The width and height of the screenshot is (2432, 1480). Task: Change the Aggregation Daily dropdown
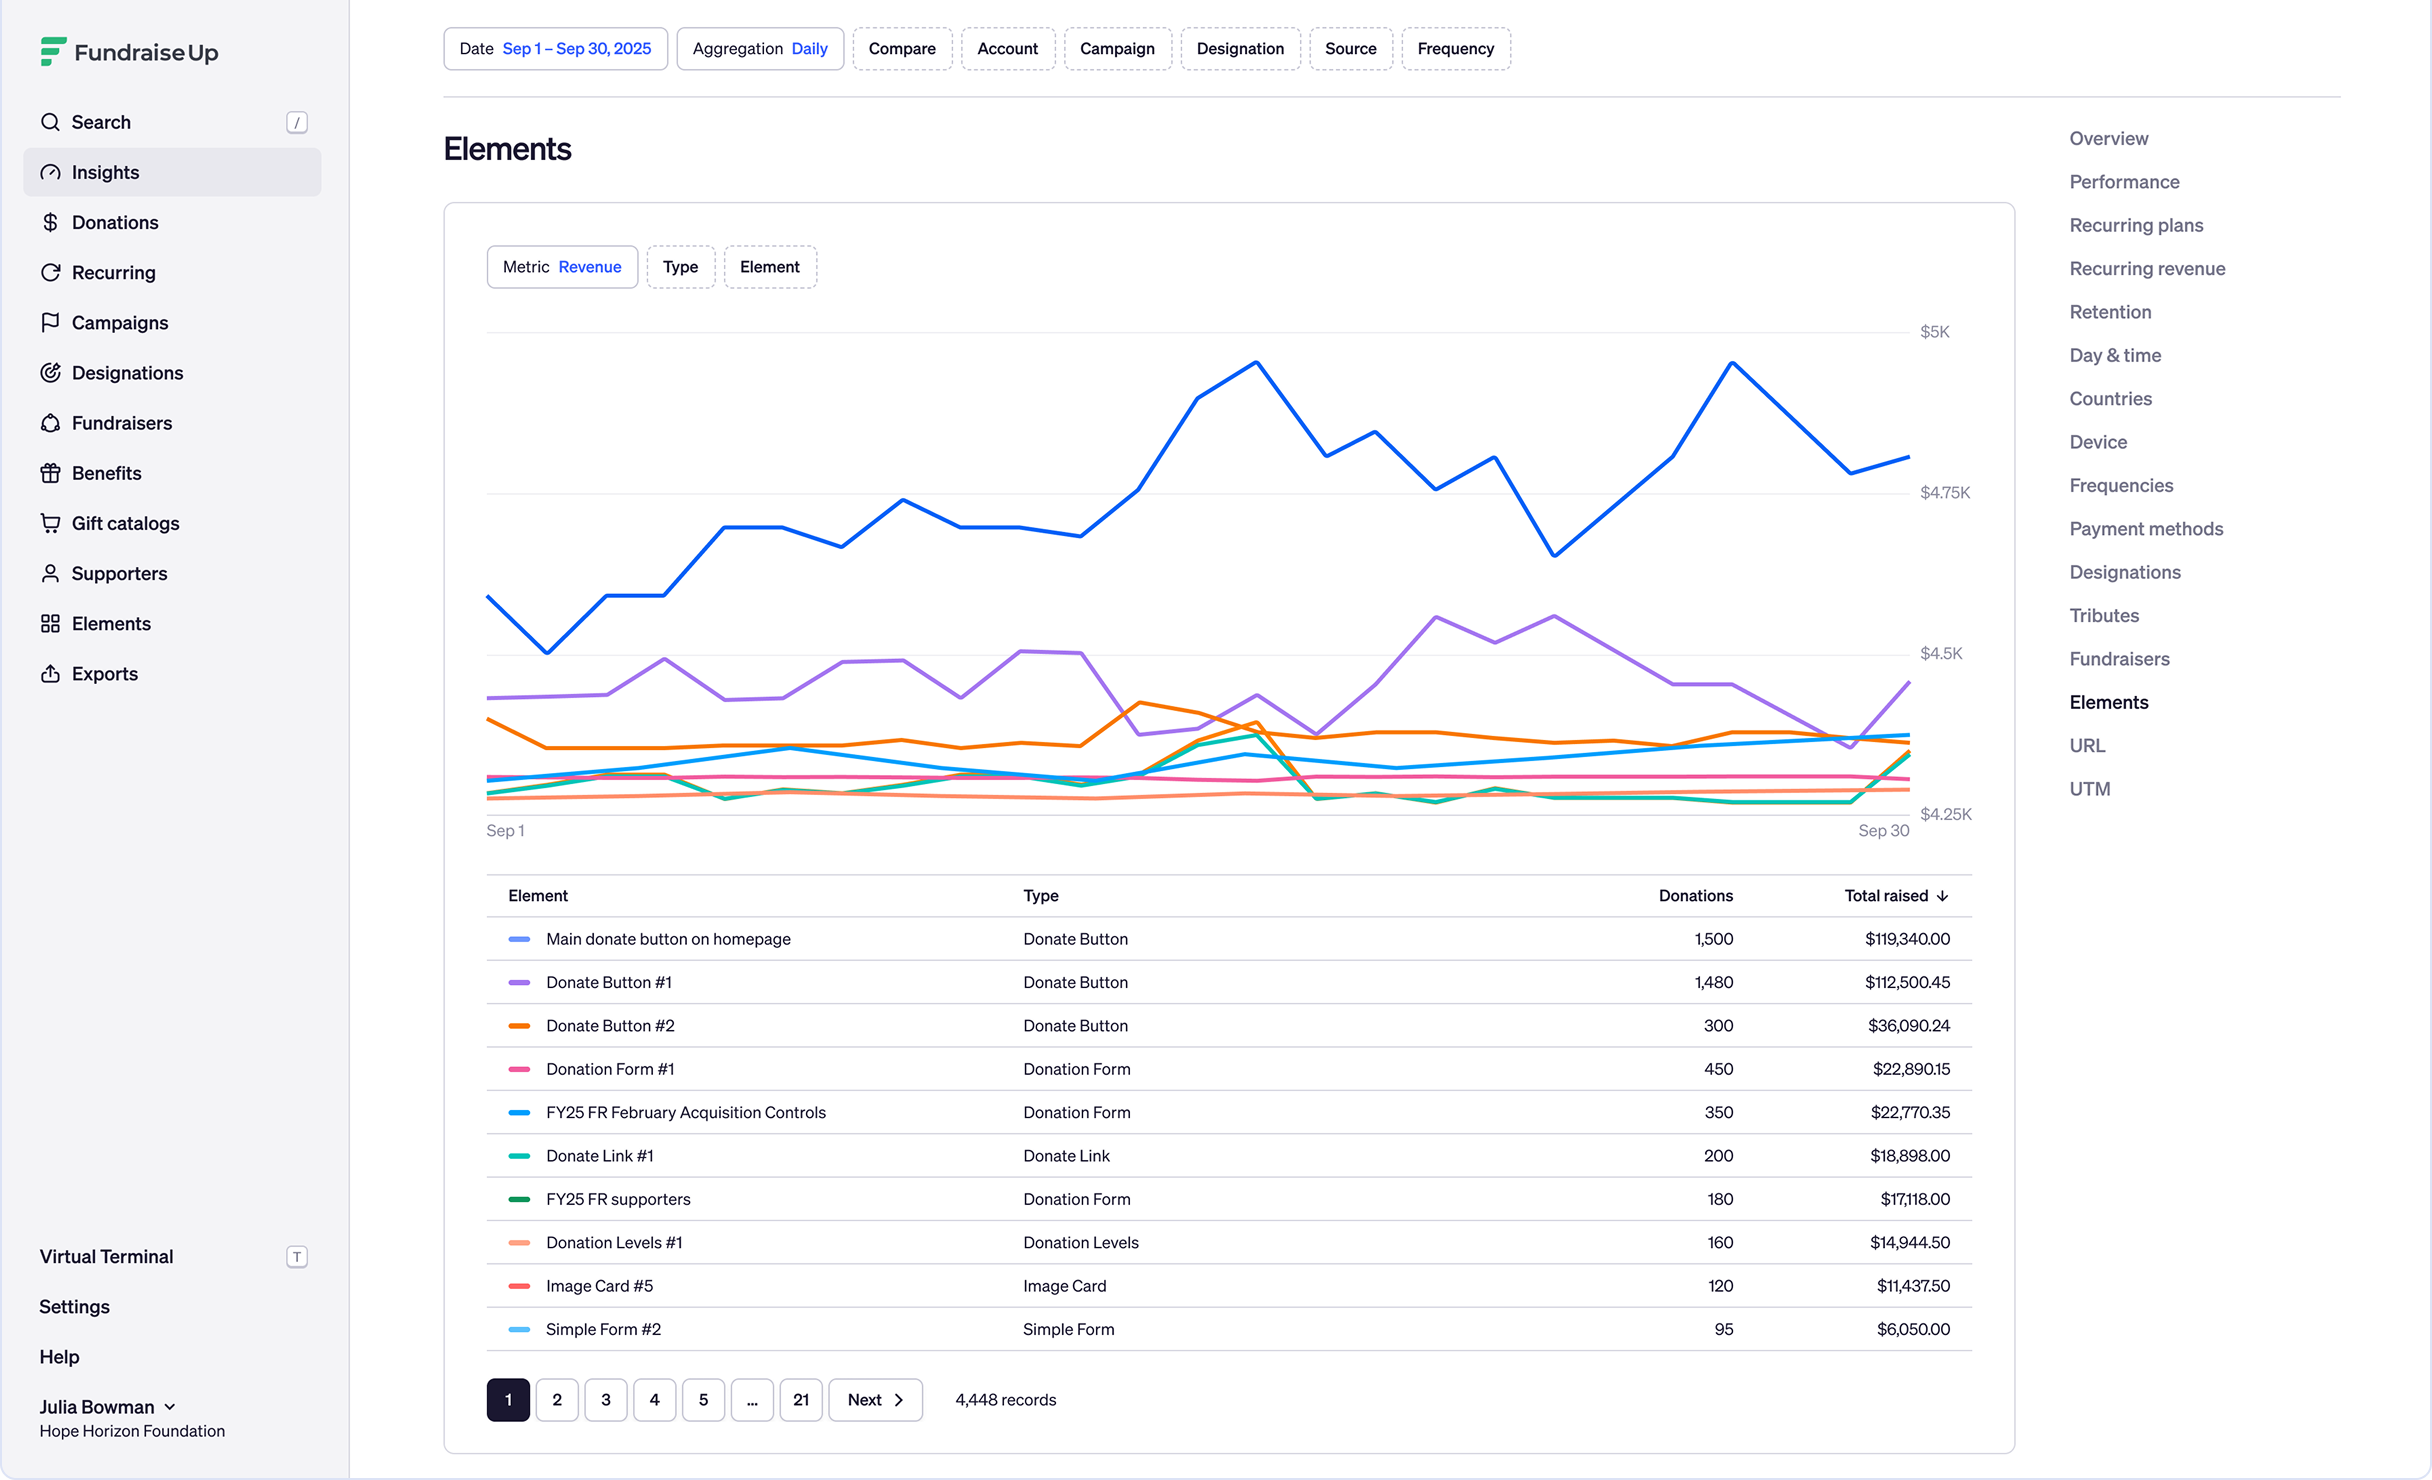point(760,49)
